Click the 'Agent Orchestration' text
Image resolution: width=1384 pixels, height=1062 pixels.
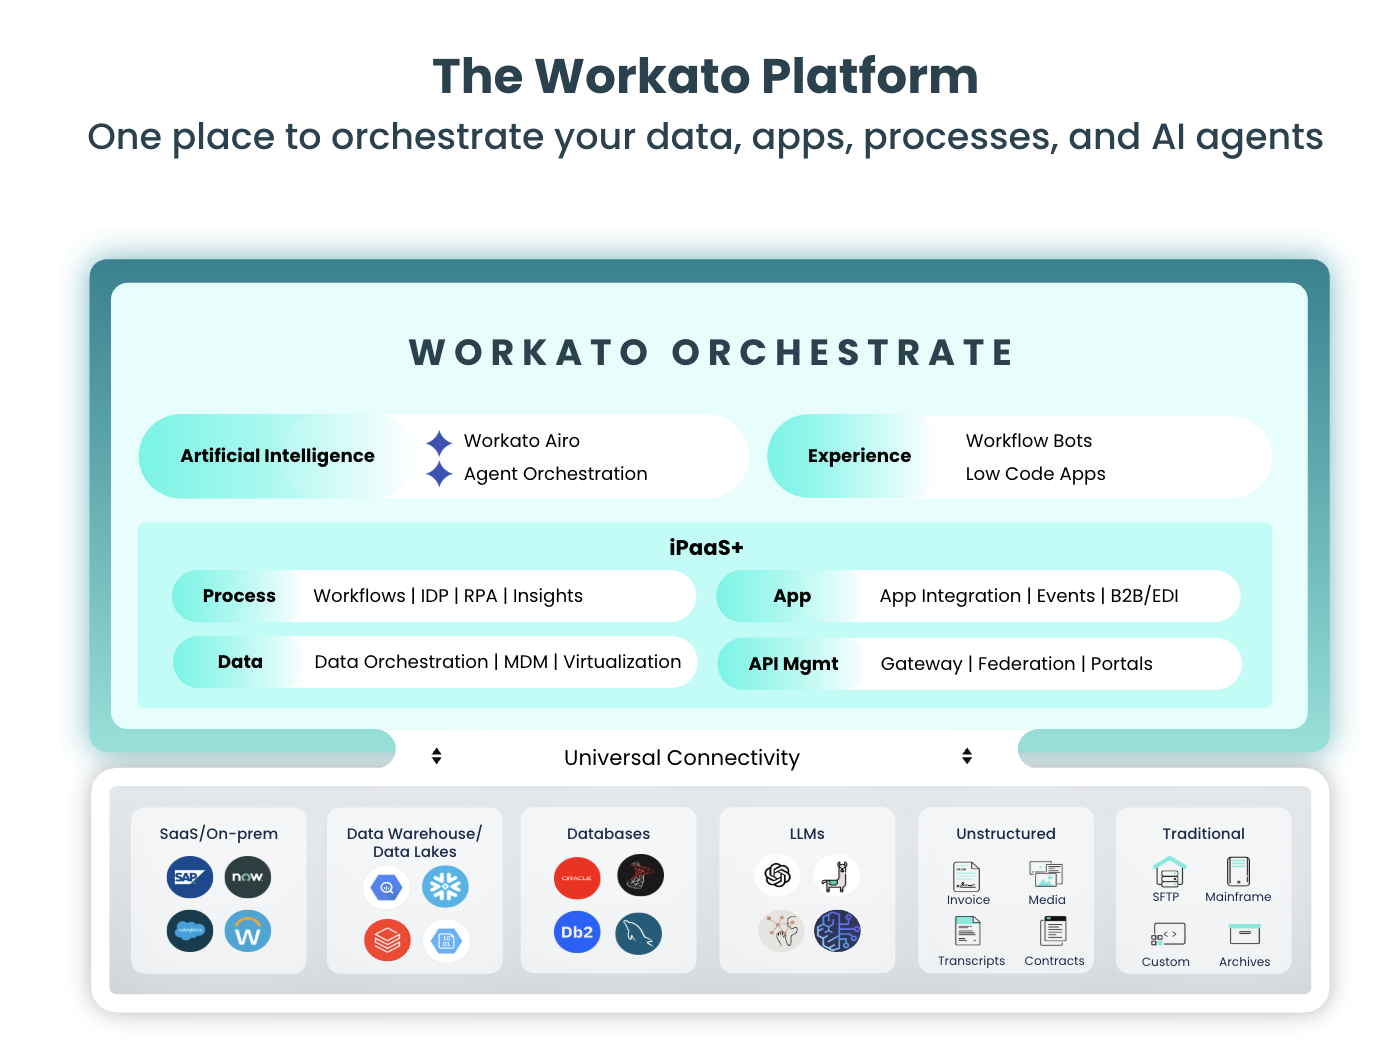556,474
